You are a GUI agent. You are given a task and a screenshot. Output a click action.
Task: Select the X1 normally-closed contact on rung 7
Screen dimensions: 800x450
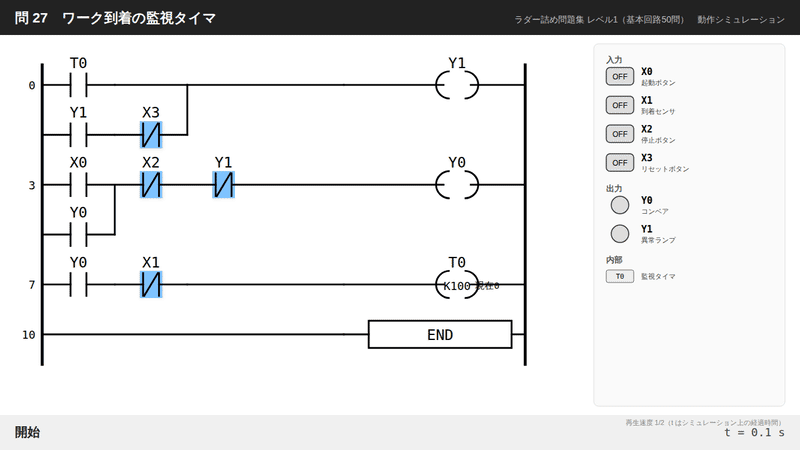[x=151, y=285]
